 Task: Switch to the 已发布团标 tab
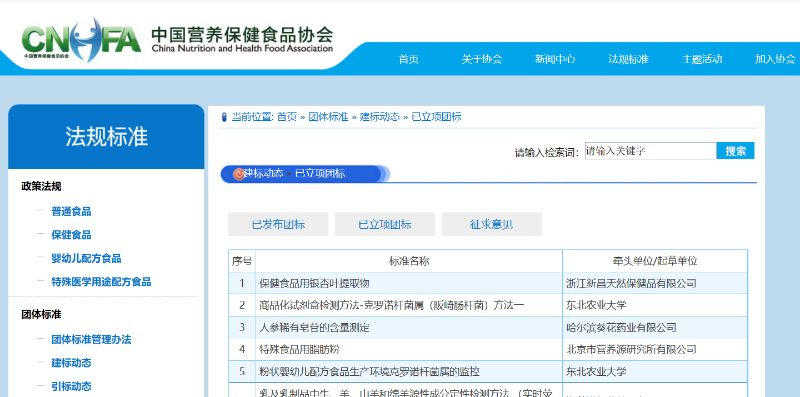coord(278,225)
